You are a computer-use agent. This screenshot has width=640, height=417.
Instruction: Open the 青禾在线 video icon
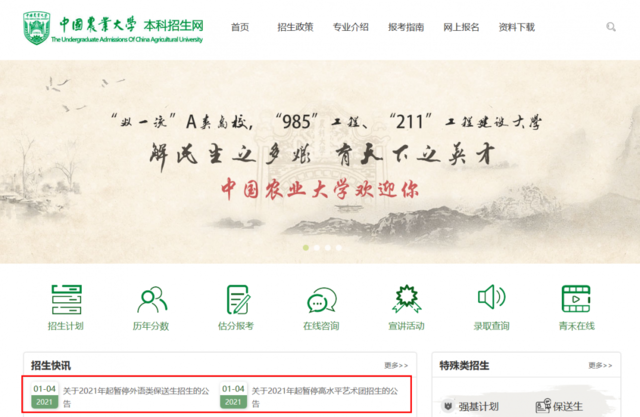click(x=576, y=299)
